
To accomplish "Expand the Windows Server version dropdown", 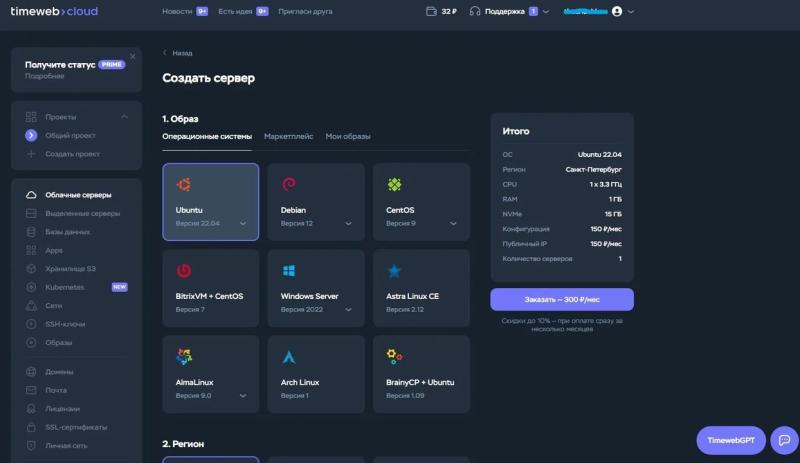I will [348, 310].
